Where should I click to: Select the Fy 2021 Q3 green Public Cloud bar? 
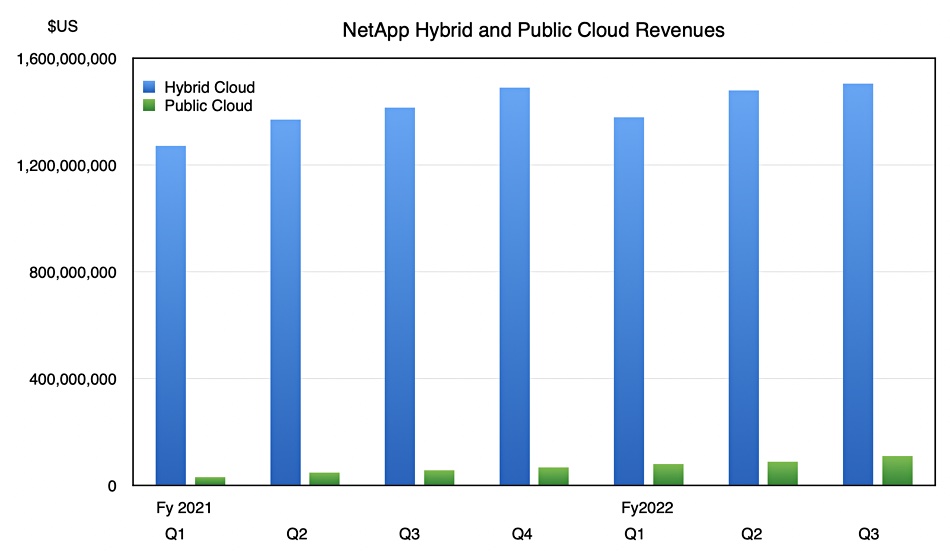[x=439, y=478]
